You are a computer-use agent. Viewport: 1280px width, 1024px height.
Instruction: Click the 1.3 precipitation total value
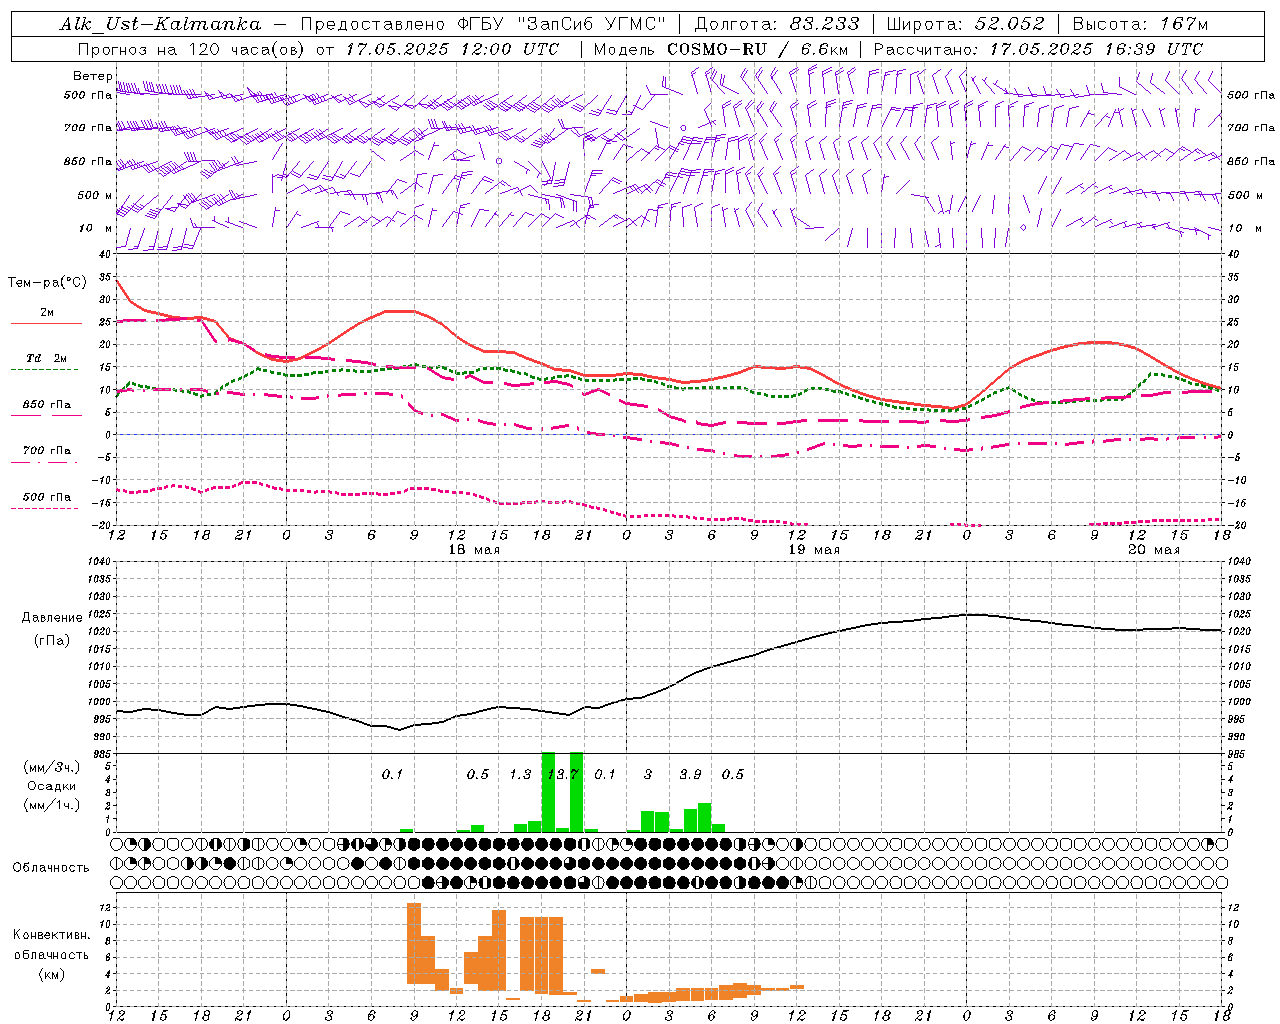(x=520, y=774)
